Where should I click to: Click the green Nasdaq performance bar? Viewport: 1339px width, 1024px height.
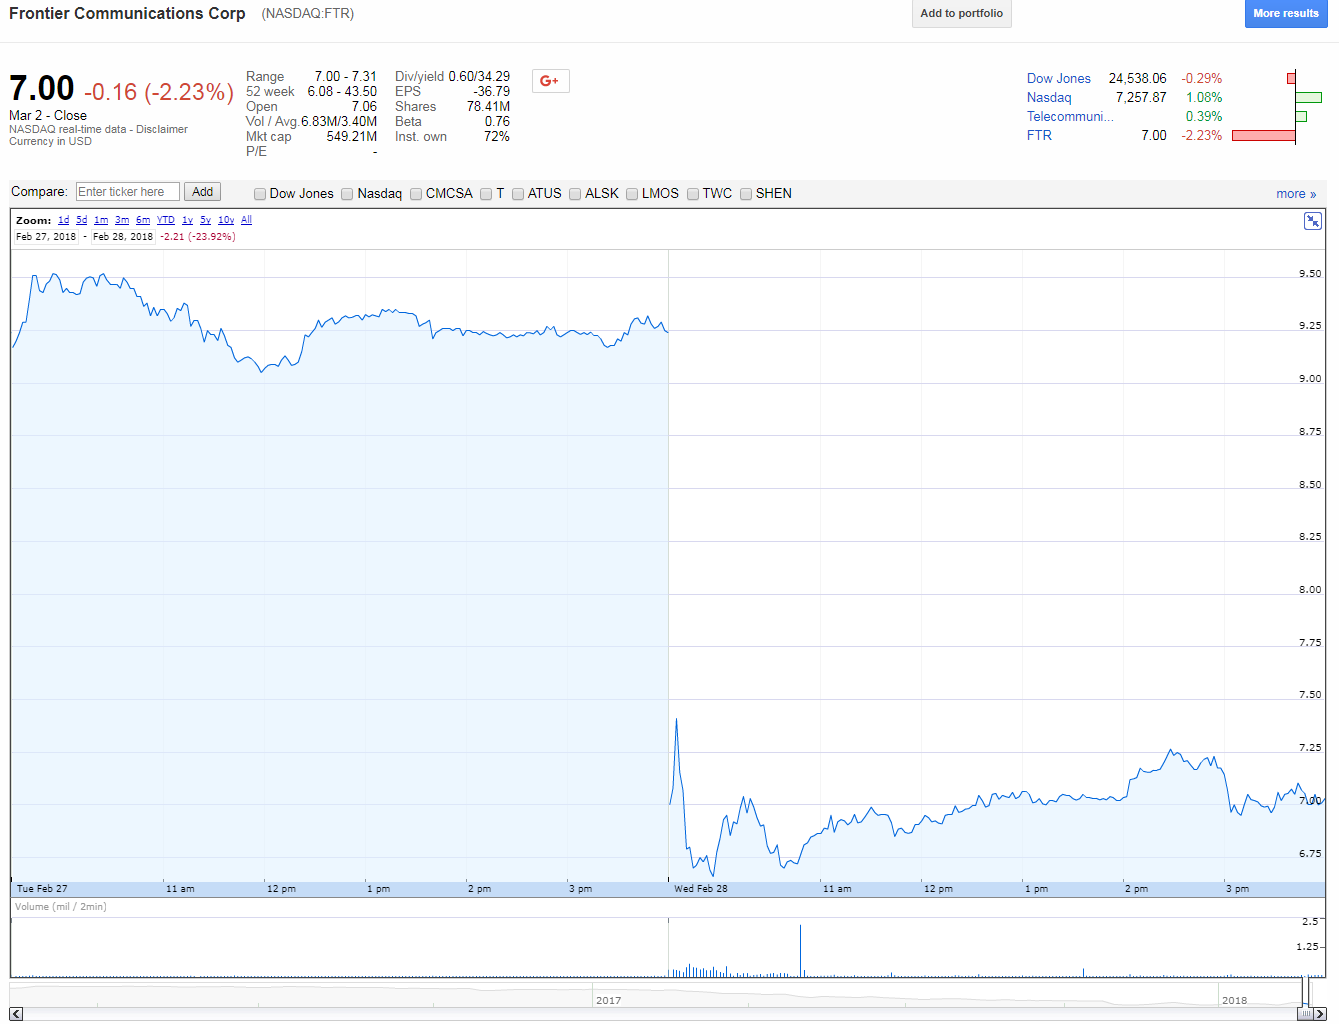click(x=1308, y=97)
